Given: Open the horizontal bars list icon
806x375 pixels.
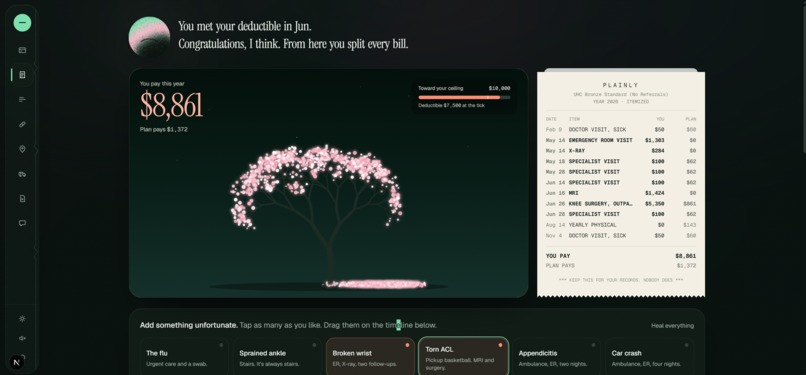Looking at the screenshot, I should point(22,99).
